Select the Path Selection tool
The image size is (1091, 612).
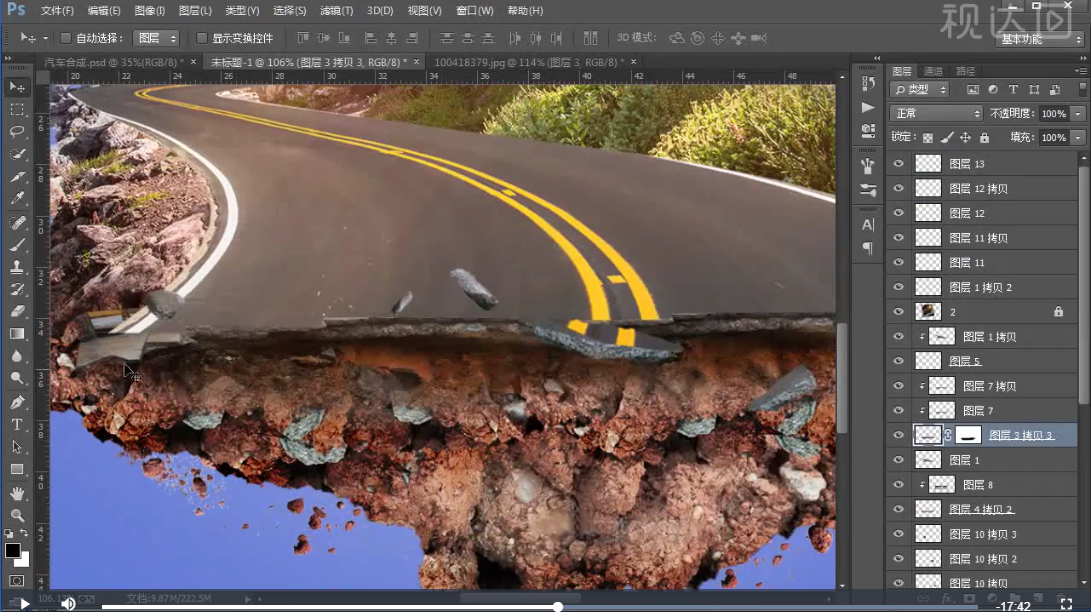[17, 446]
